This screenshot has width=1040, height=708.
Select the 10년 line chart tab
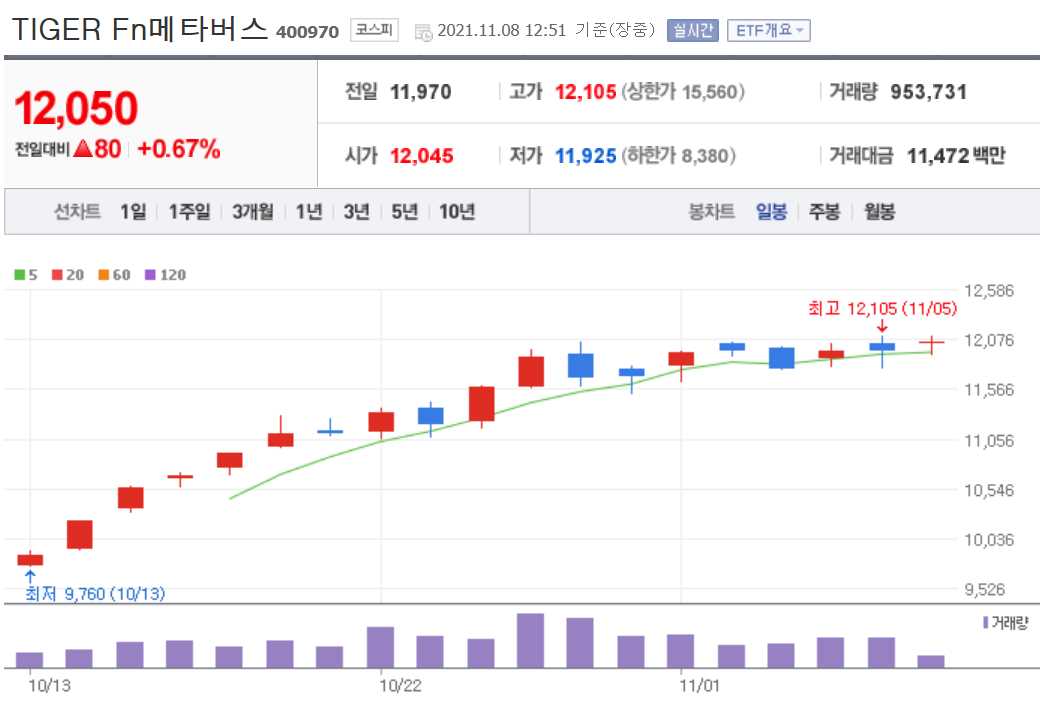pyautogui.click(x=457, y=212)
